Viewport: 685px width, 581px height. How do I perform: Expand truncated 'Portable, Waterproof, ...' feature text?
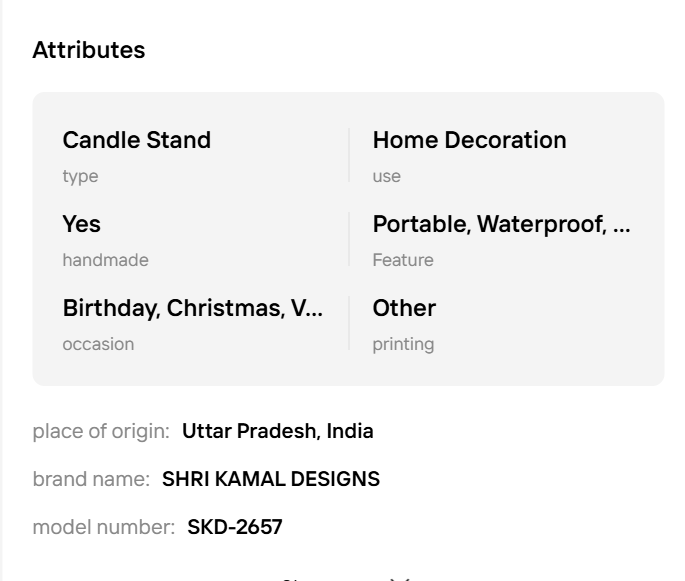coord(501,224)
